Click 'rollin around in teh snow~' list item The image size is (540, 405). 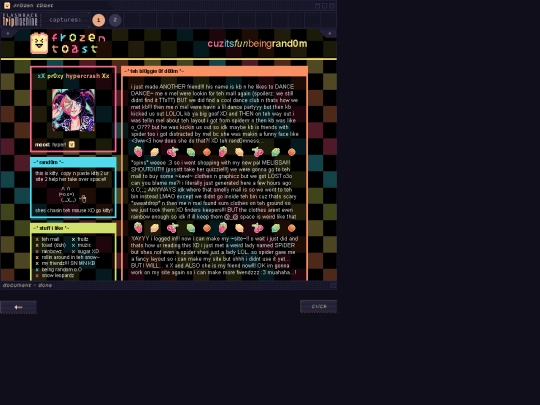[x=71, y=257]
